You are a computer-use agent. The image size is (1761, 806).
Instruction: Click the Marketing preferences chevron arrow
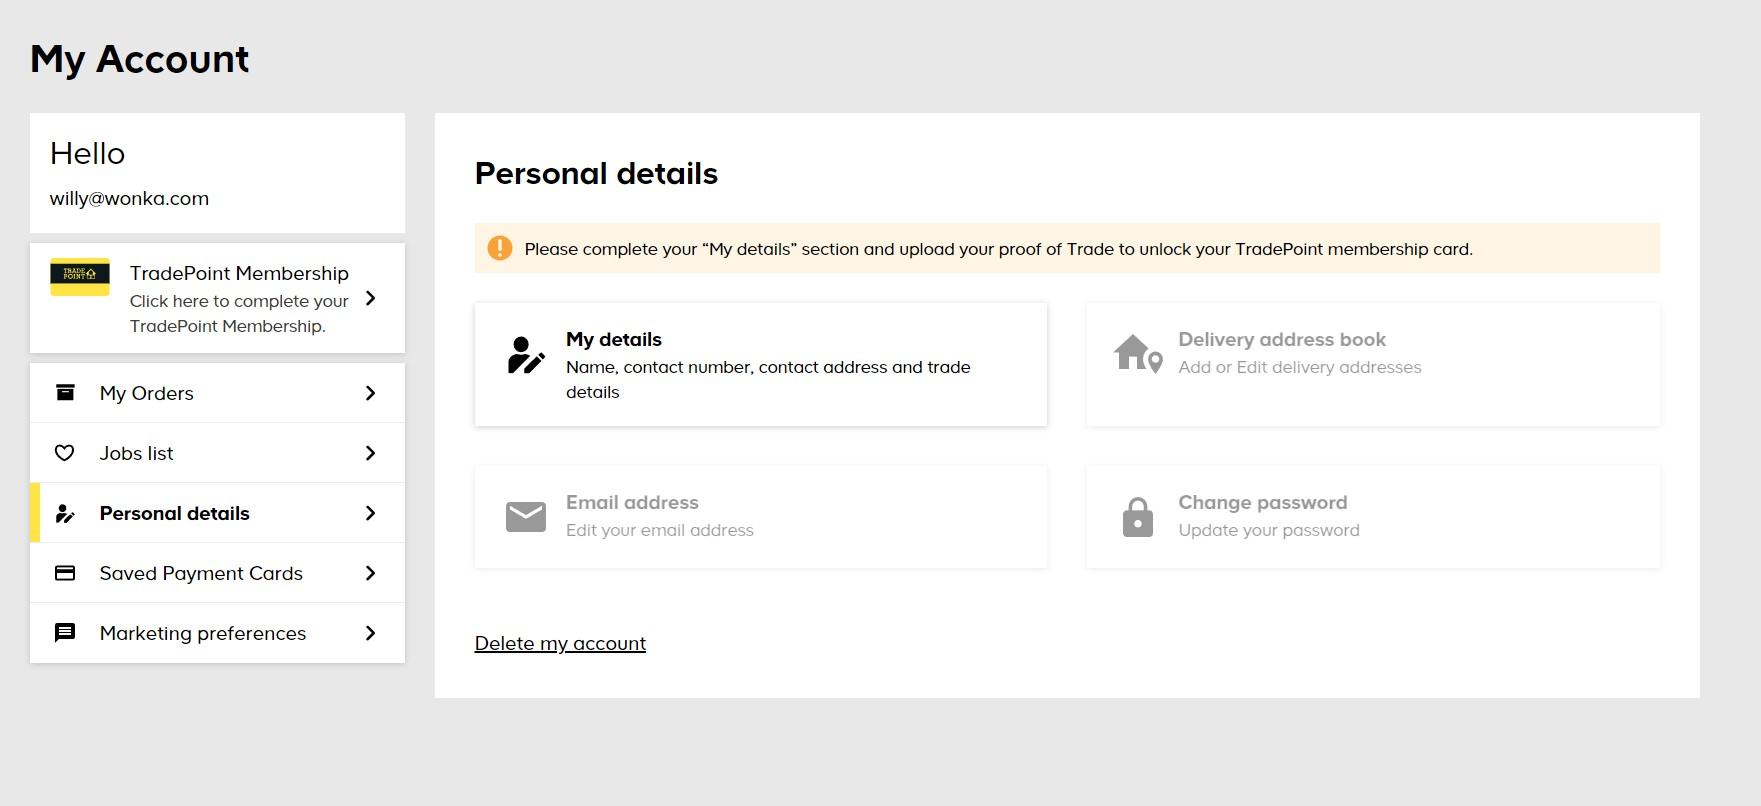coord(370,633)
